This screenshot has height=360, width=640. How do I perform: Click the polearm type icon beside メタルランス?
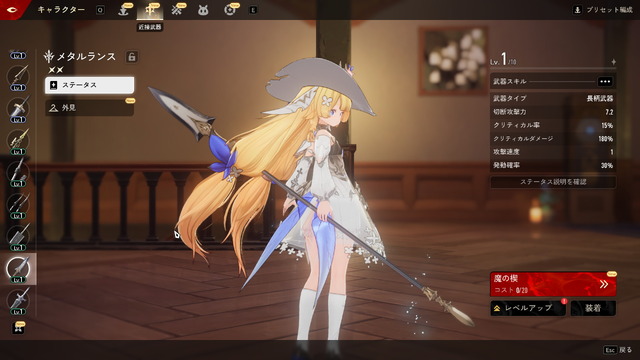point(49,56)
